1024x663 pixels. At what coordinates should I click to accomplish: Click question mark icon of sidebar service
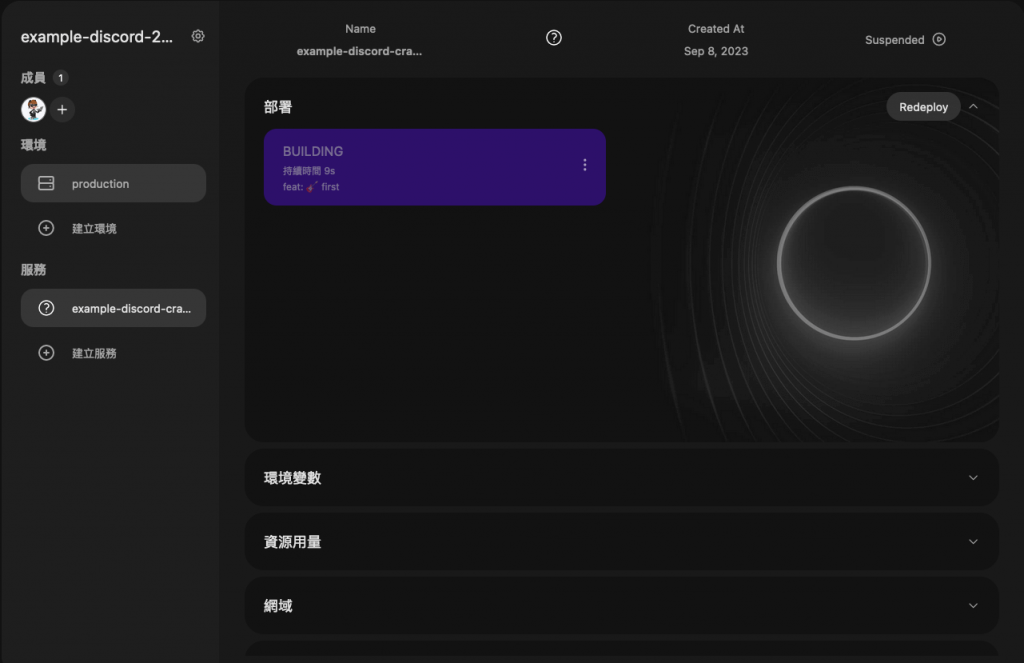click(46, 308)
